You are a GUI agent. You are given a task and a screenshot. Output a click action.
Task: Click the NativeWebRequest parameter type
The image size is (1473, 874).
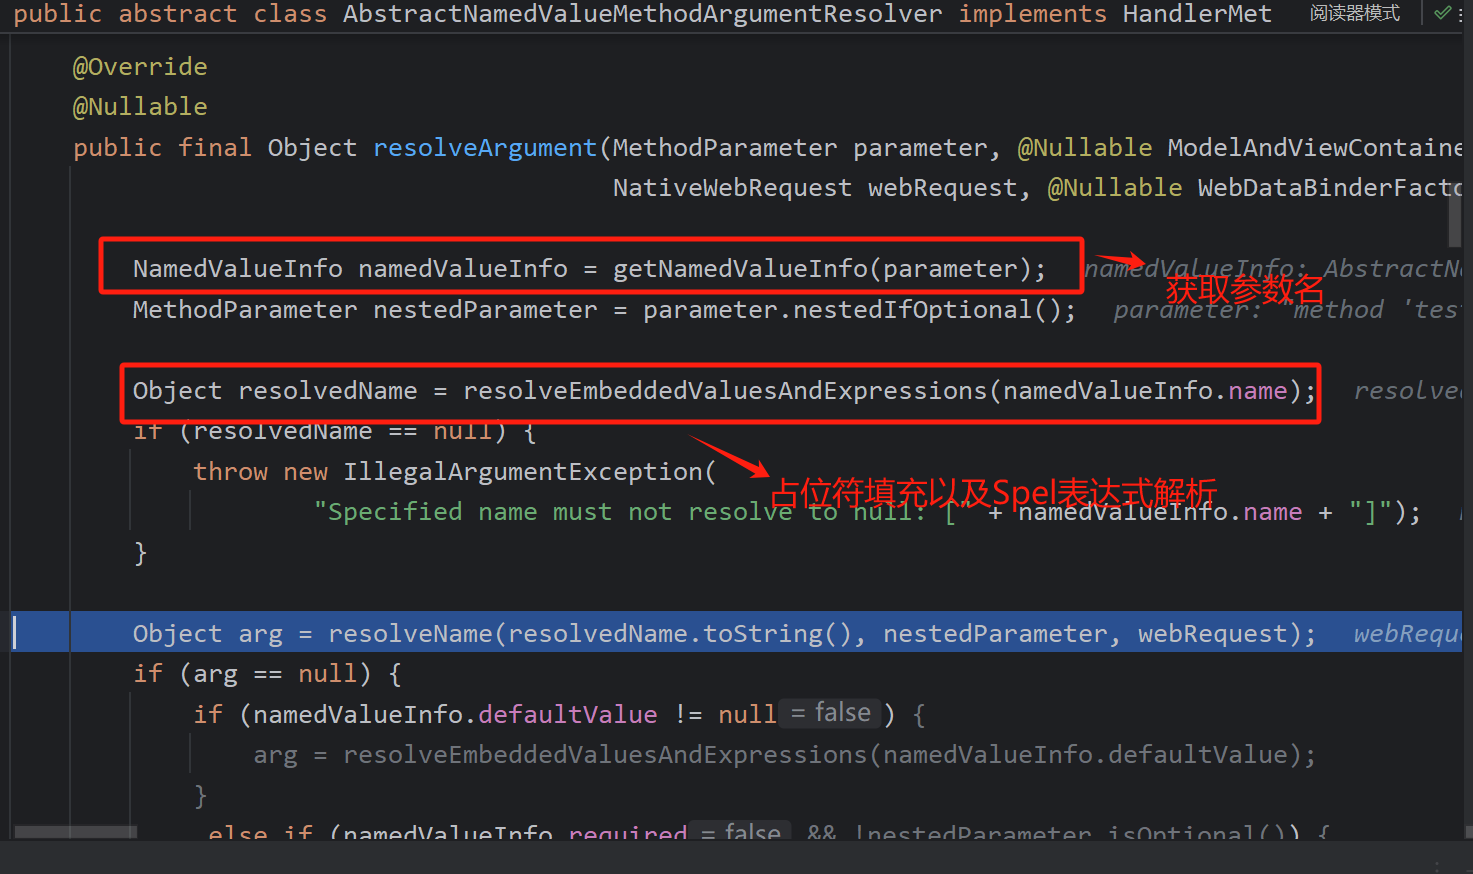pos(732,188)
